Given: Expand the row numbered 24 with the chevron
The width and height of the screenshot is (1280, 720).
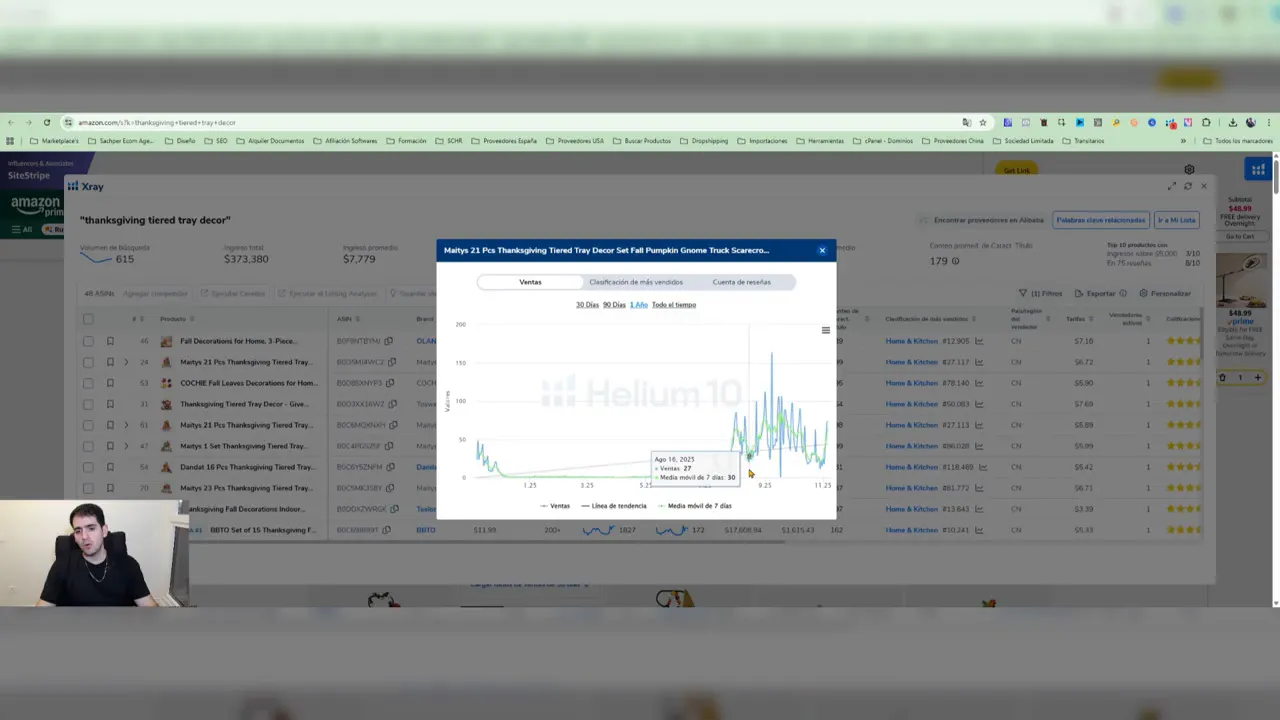Looking at the screenshot, I should pyautogui.click(x=126, y=362).
